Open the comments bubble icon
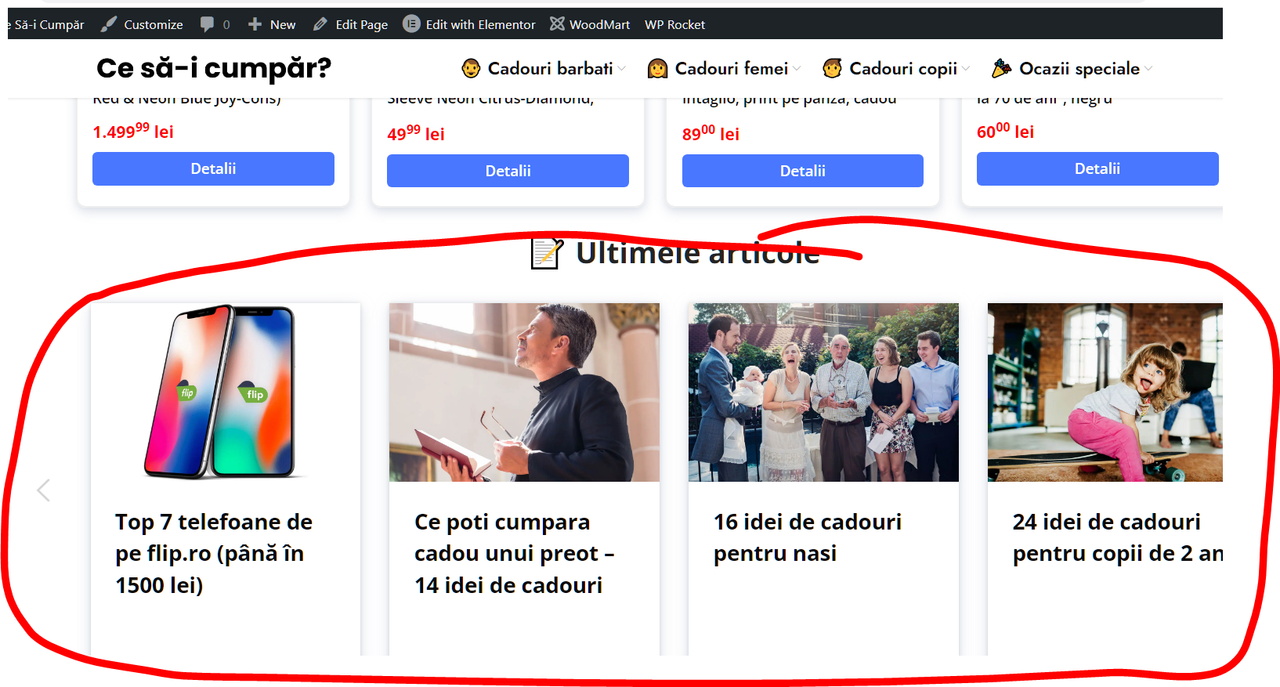This screenshot has height=687, width=1280. pyautogui.click(x=207, y=24)
